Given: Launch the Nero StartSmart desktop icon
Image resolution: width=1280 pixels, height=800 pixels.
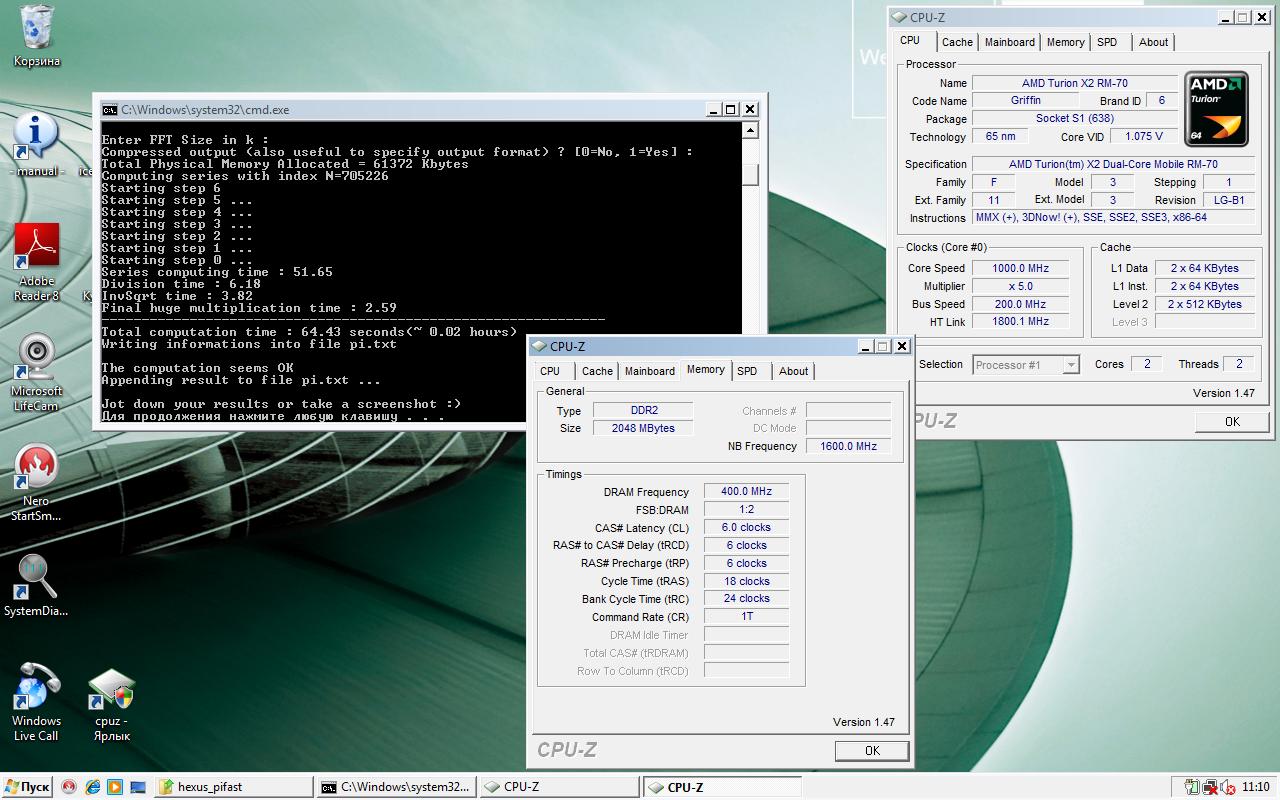Looking at the screenshot, I should point(37,483).
